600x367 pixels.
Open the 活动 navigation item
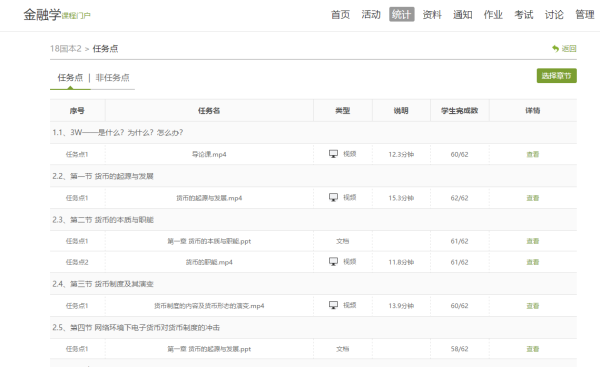pyautogui.click(x=371, y=15)
